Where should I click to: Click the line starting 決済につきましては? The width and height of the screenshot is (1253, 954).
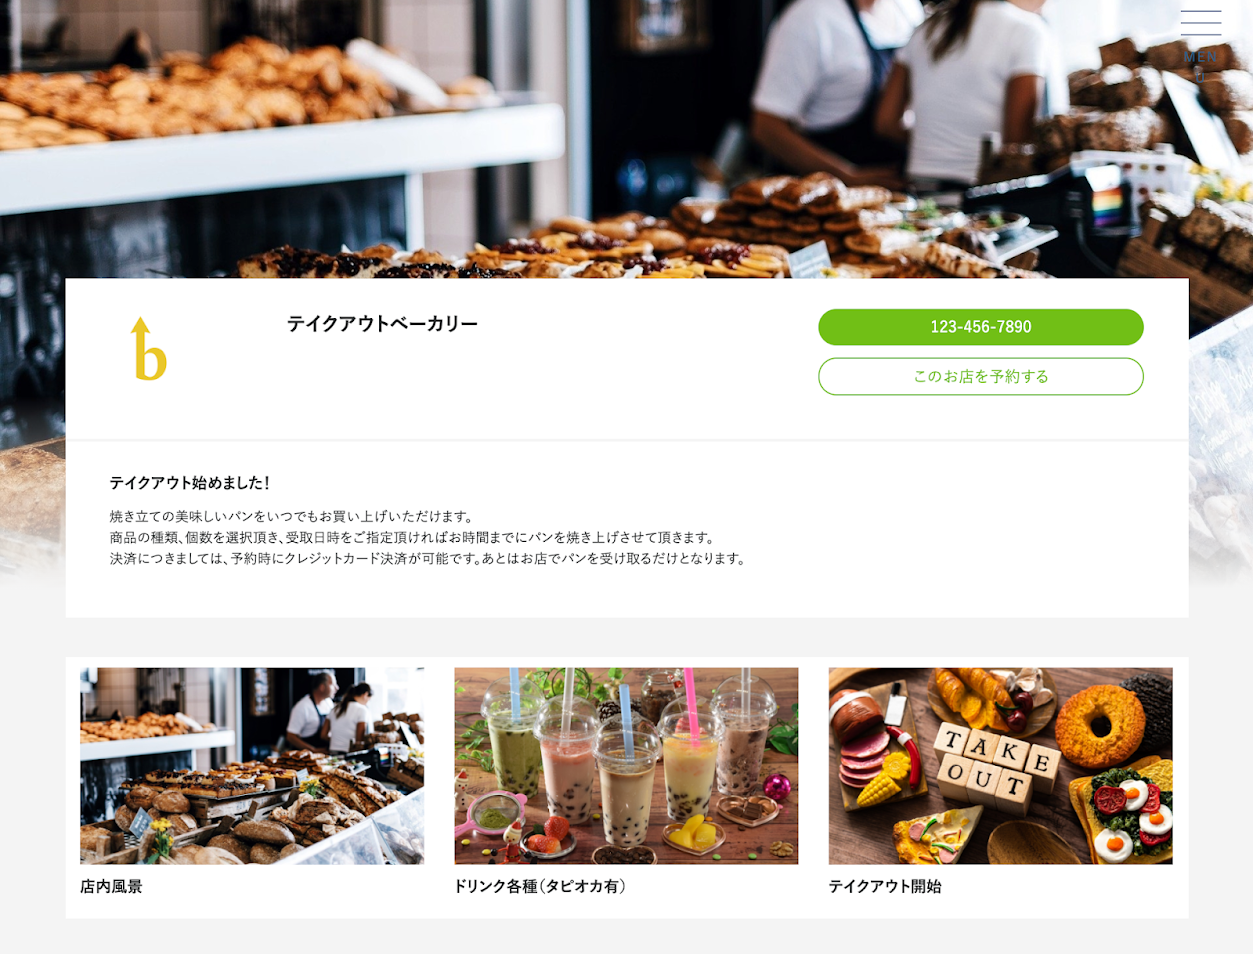click(x=429, y=558)
